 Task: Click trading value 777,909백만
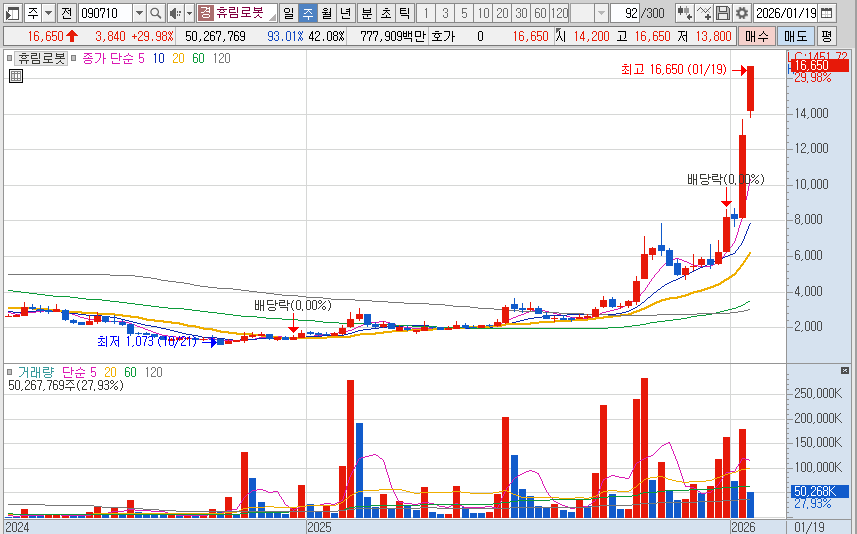pos(392,36)
